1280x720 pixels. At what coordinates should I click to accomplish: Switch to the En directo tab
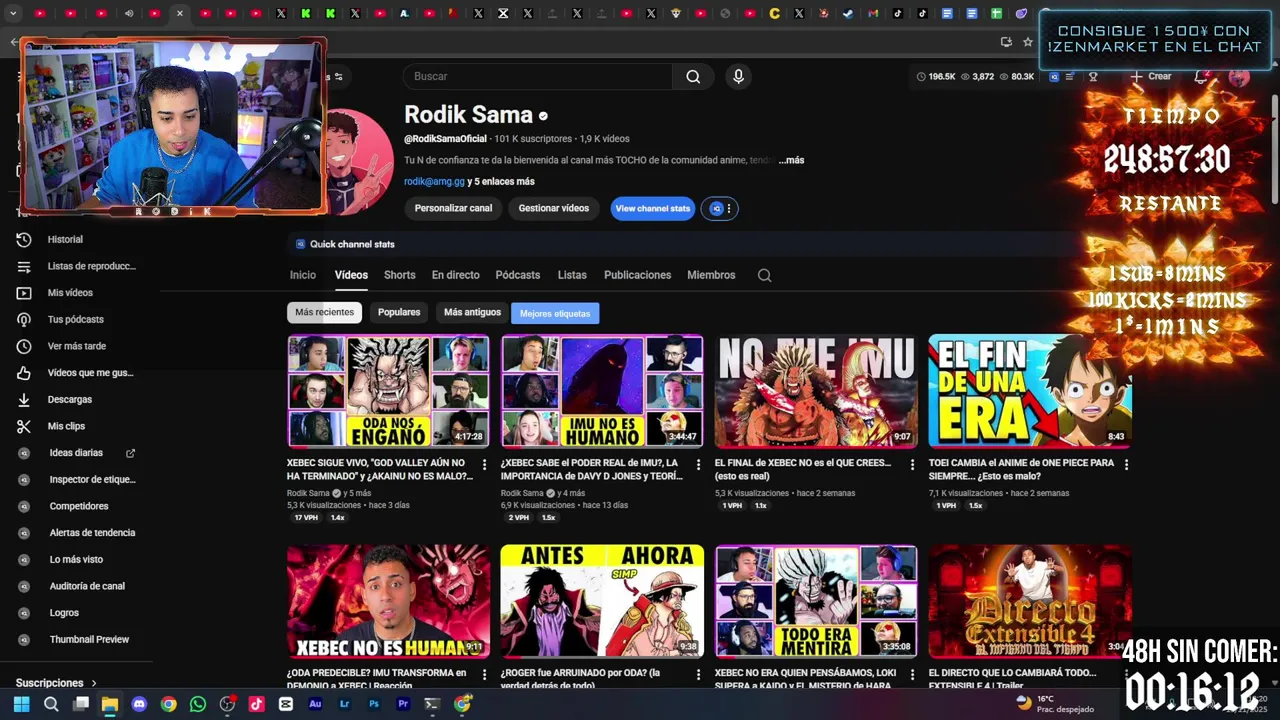[455, 275]
